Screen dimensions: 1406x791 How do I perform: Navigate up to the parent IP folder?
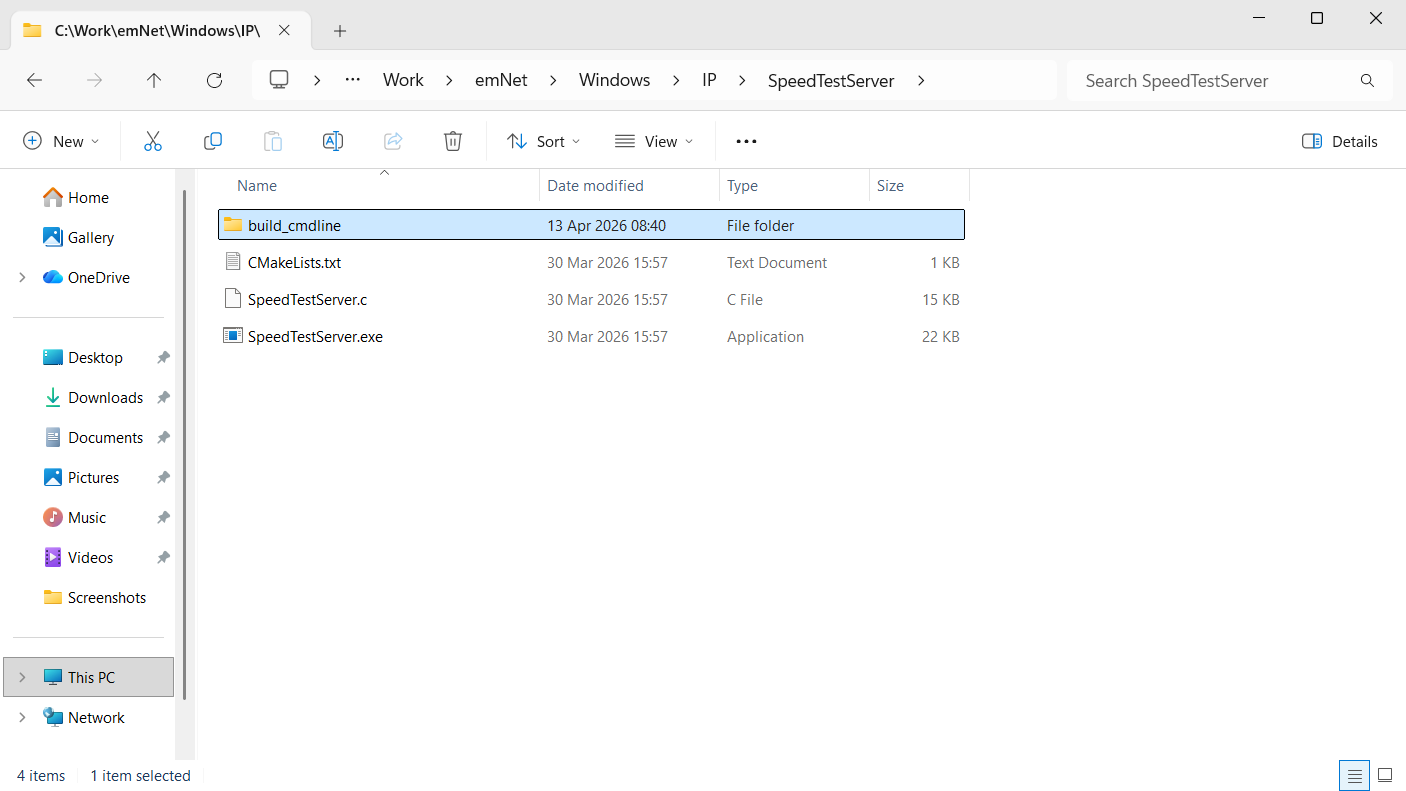(154, 80)
